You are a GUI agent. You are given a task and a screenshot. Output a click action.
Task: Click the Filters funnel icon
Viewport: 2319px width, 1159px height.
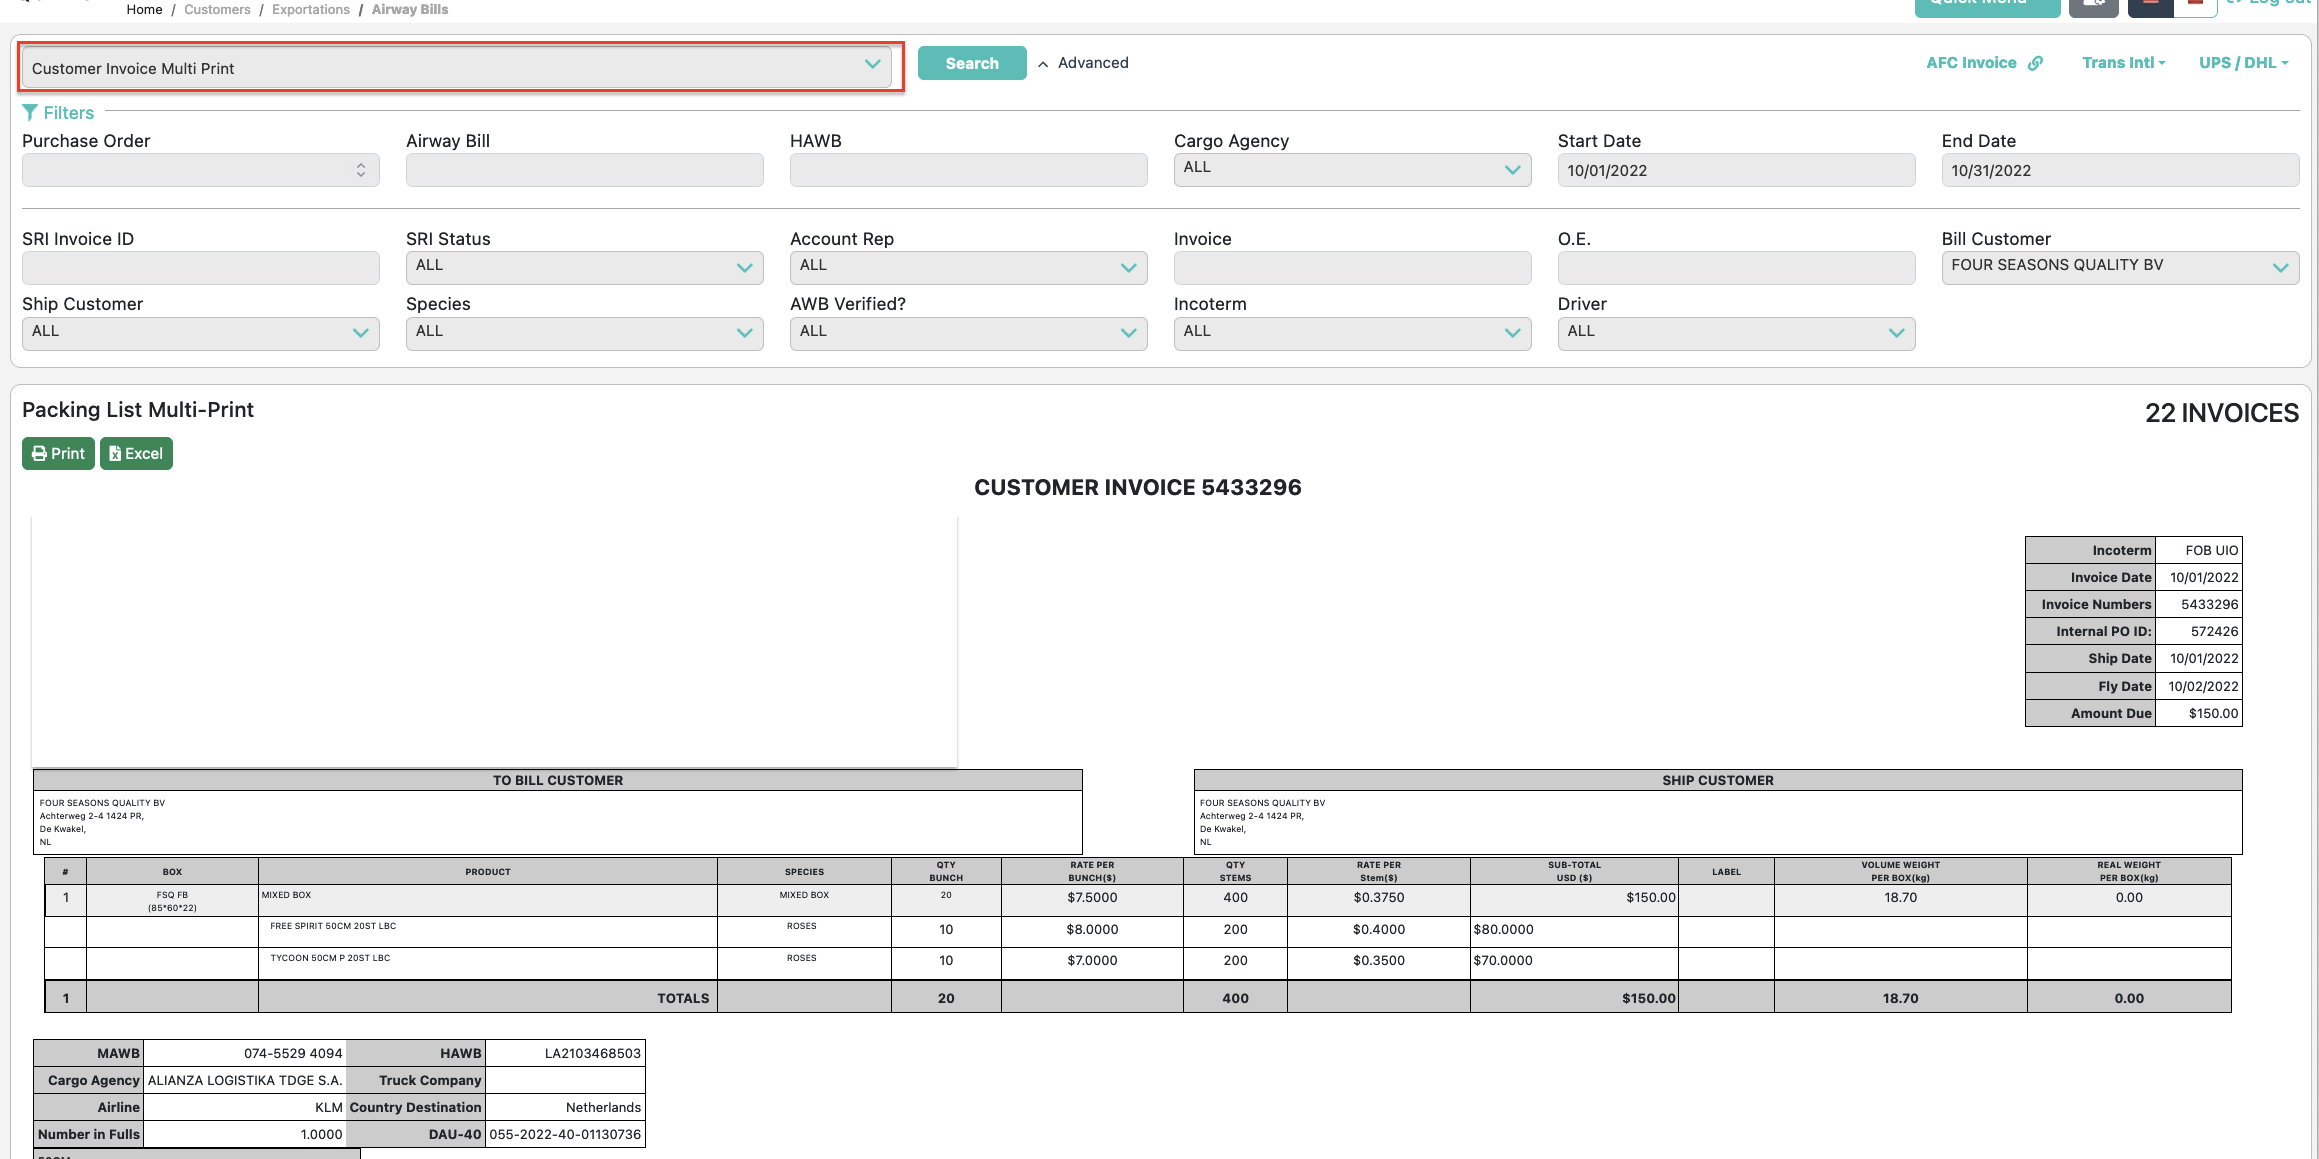(30, 113)
